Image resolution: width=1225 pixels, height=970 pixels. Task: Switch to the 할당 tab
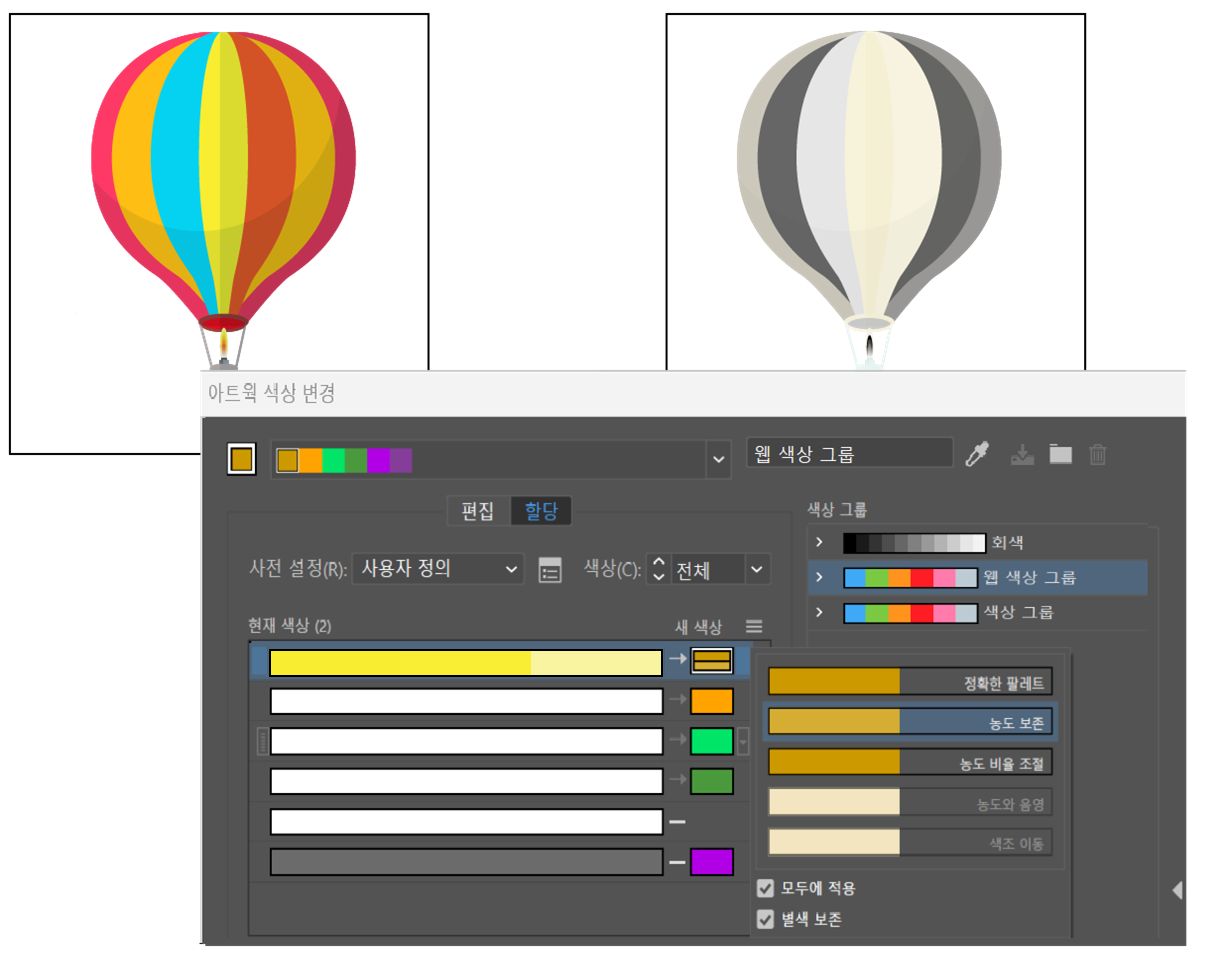[x=541, y=511]
